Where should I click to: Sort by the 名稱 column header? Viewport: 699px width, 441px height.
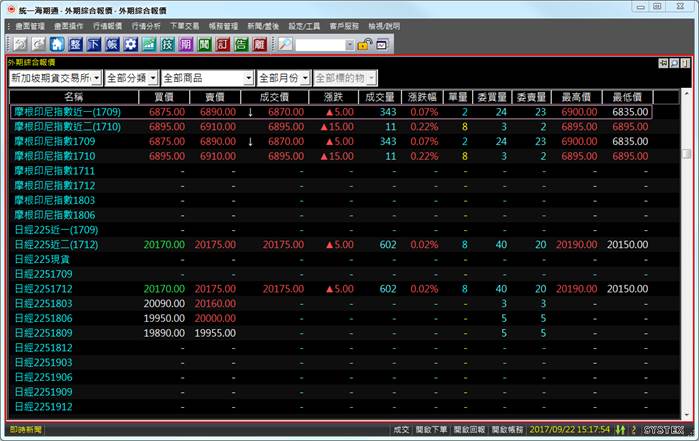point(74,97)
